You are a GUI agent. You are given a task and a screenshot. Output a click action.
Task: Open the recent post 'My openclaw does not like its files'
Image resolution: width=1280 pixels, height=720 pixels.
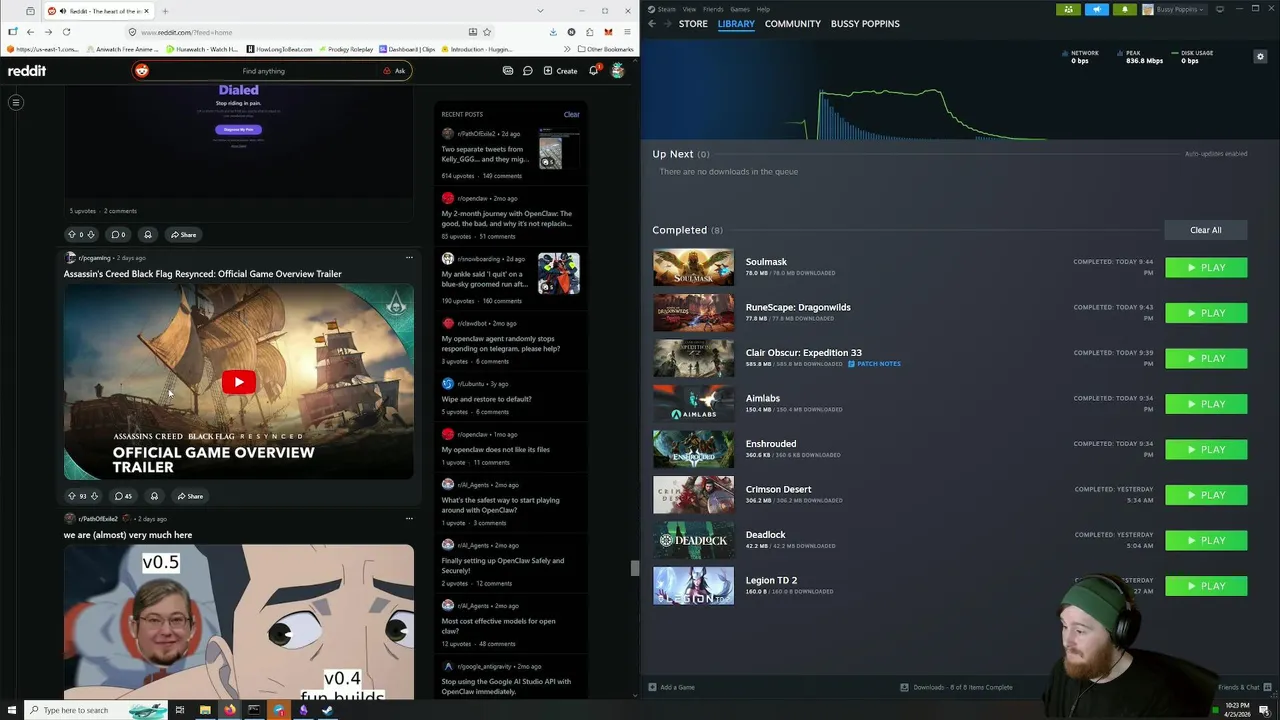(x=496, y=449)
